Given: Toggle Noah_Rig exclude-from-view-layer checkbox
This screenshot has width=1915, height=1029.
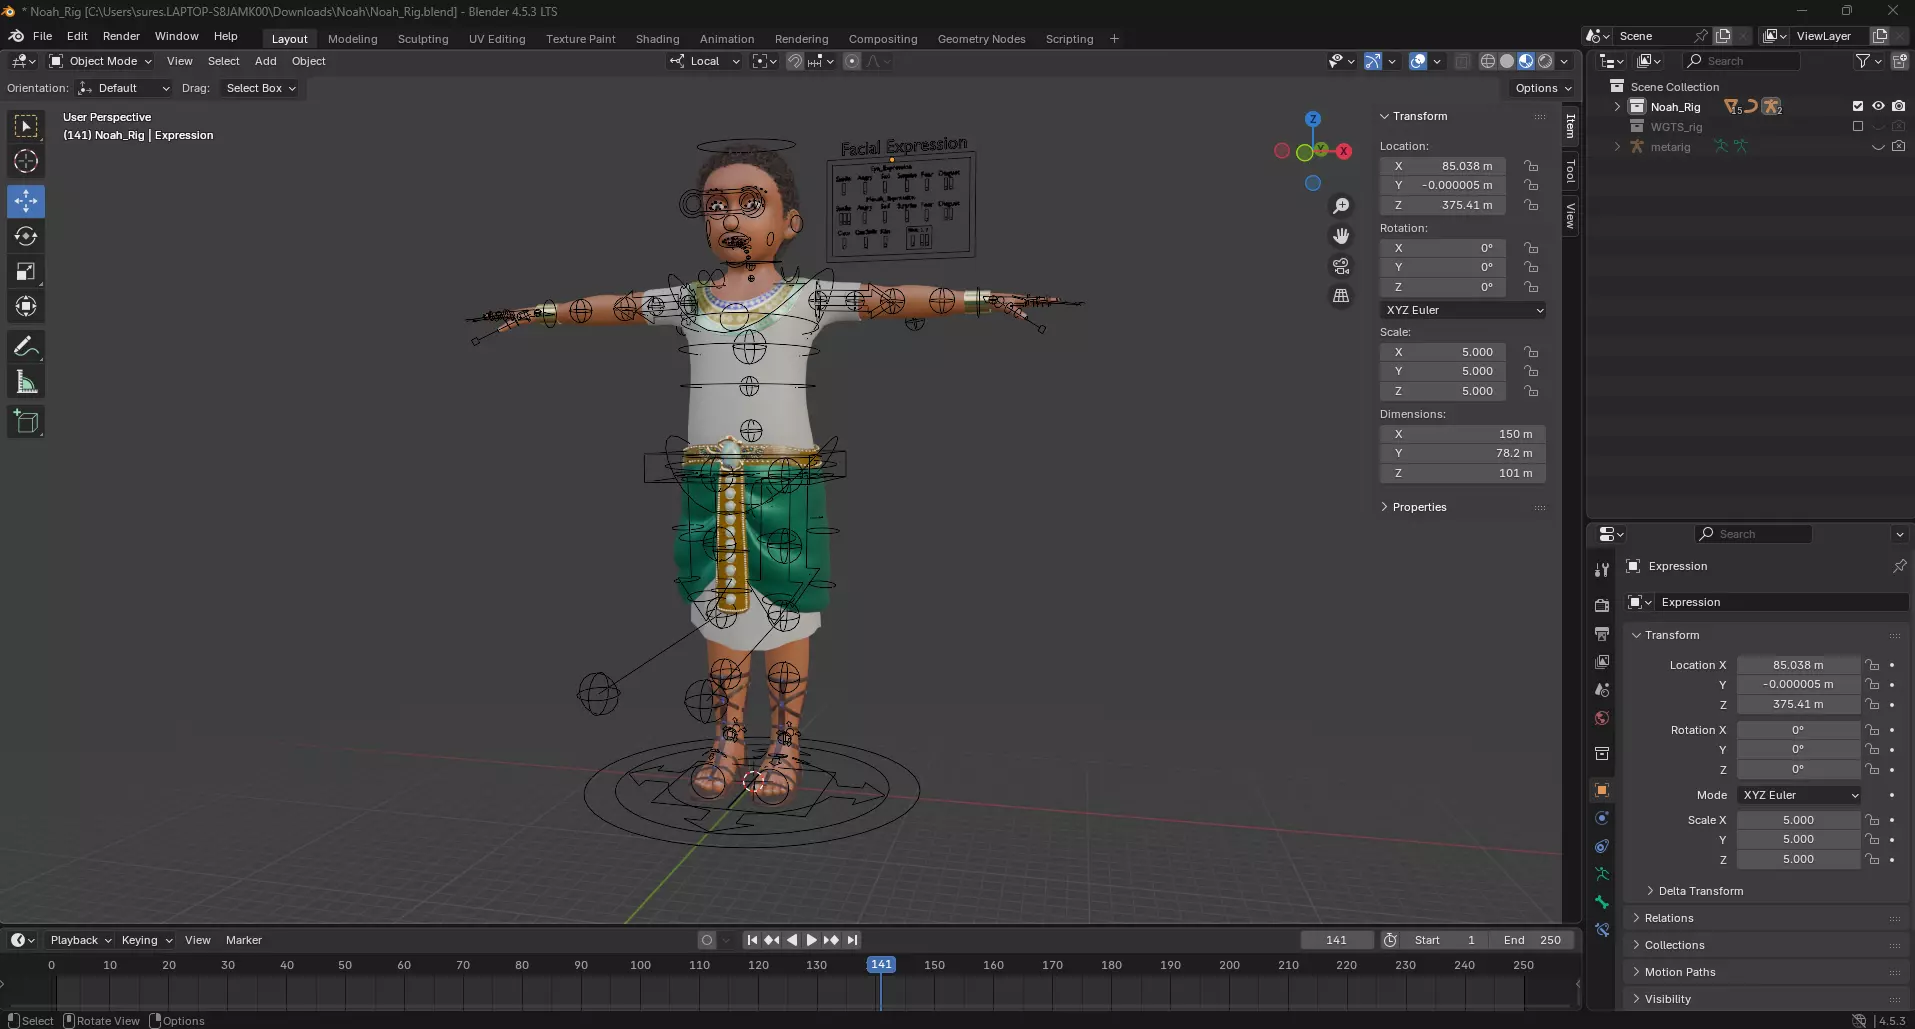Looking at the screenshot, I should coord(1858,106).
